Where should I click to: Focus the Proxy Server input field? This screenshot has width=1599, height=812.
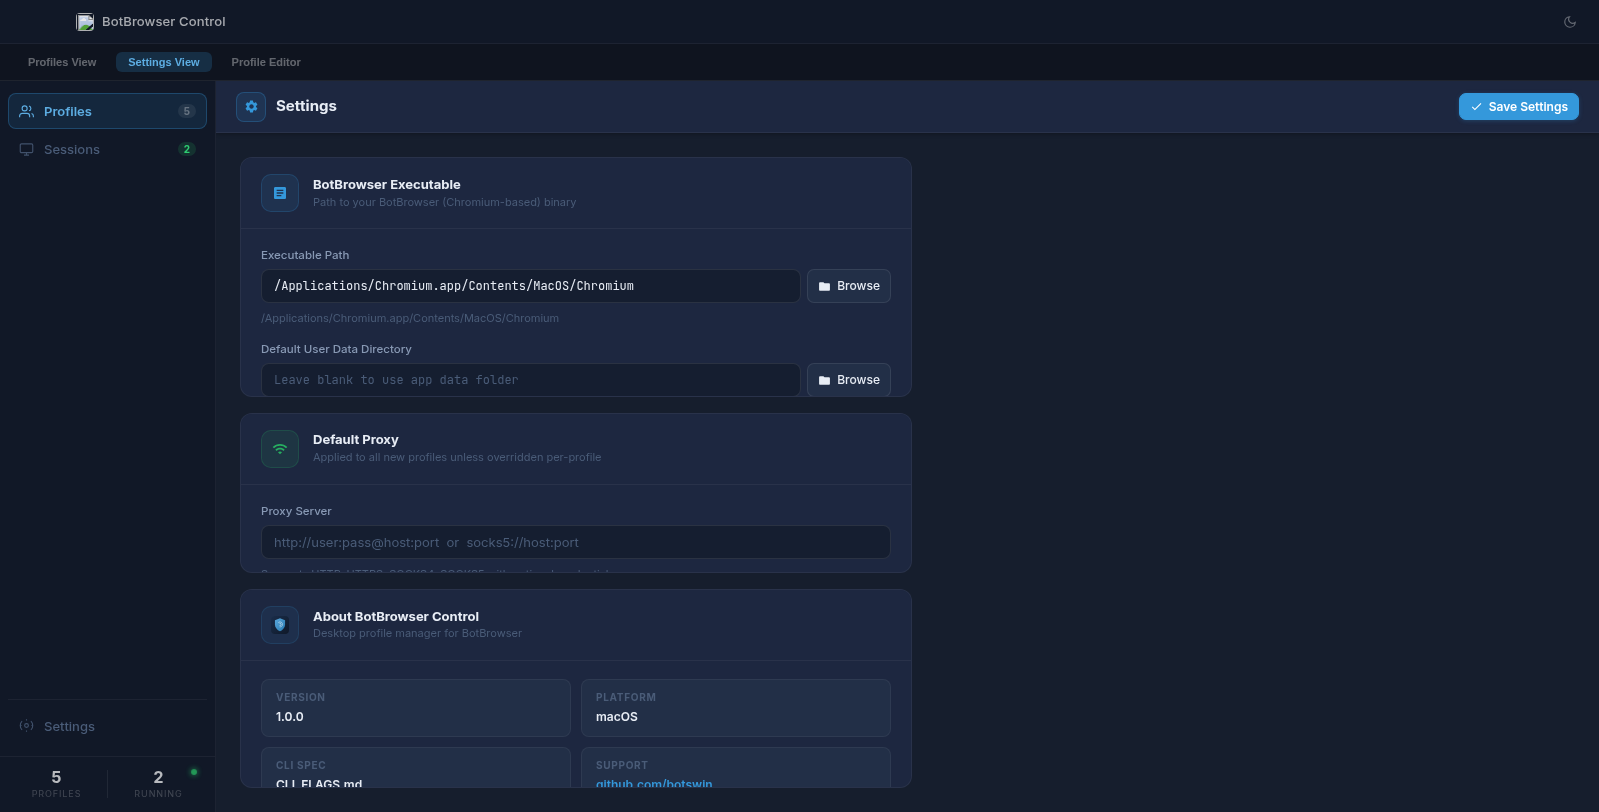576,542
